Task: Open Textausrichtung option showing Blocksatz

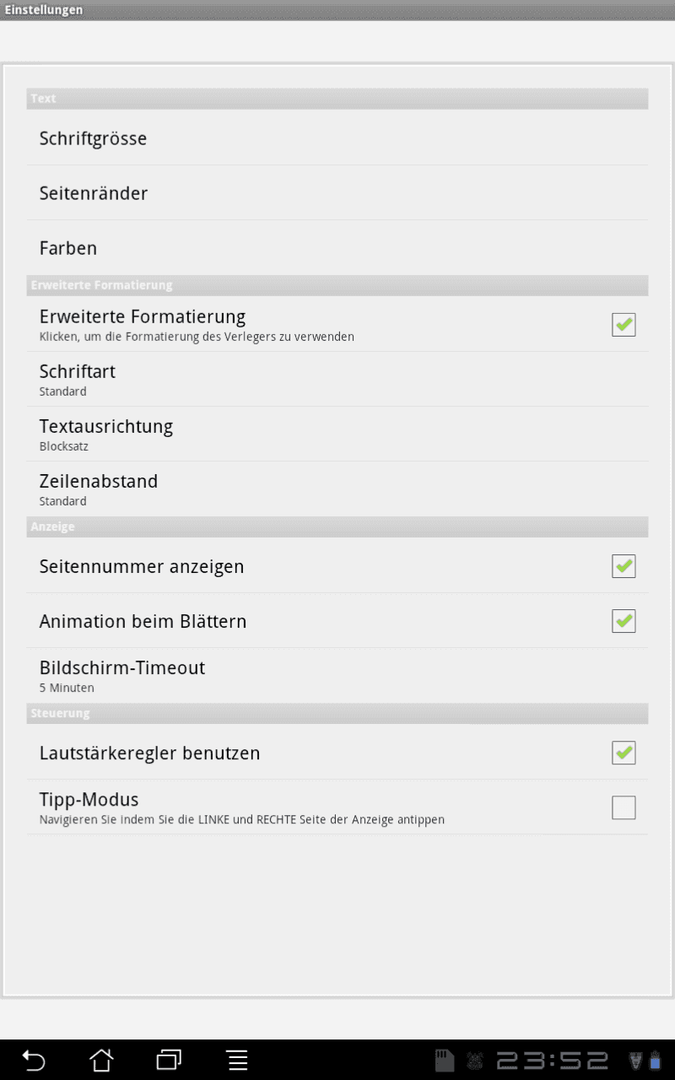Action: point(338,435)
